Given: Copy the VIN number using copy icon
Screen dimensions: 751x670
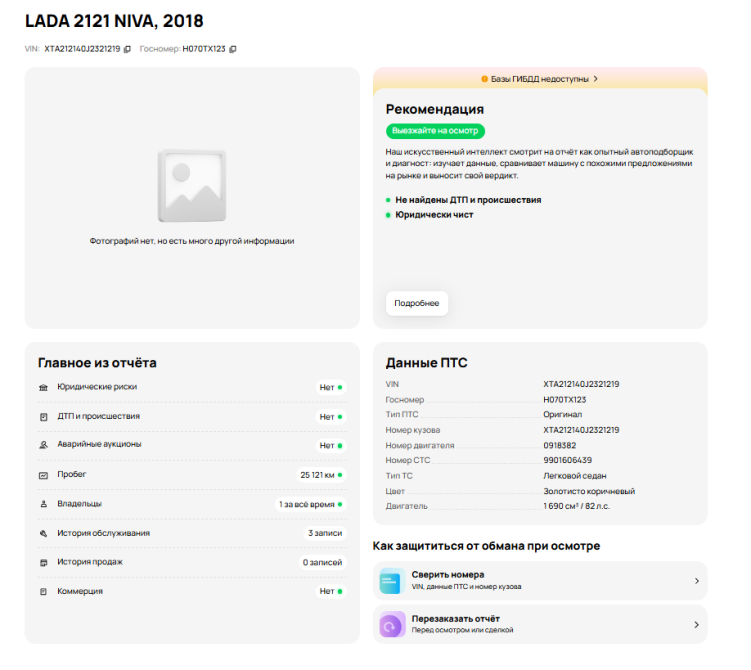Looking at the screenshot, I should coord(127,49).
